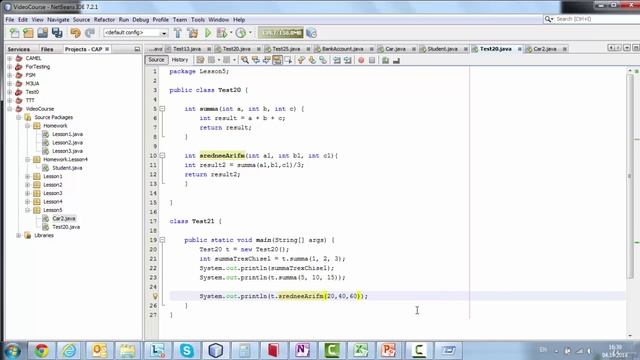Minimize the Projects window panel

[x=137, y=49]
